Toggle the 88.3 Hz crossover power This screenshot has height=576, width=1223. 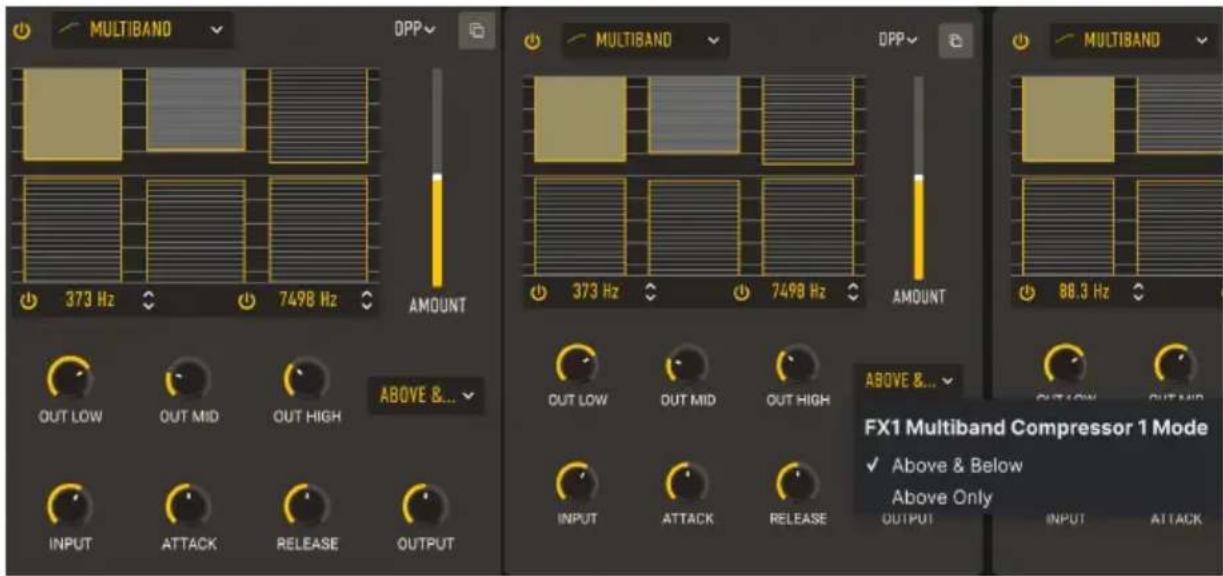1027,292
